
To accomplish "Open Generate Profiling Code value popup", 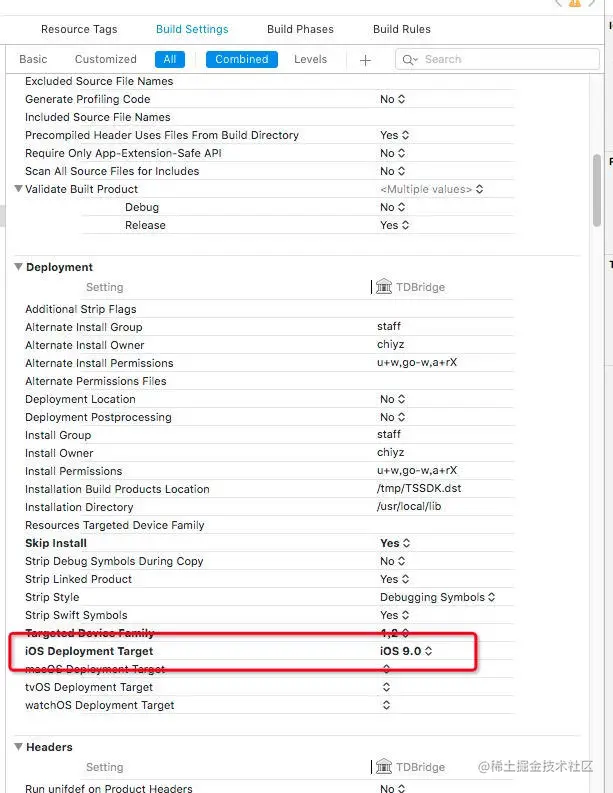I will click(x=393, y=99).
